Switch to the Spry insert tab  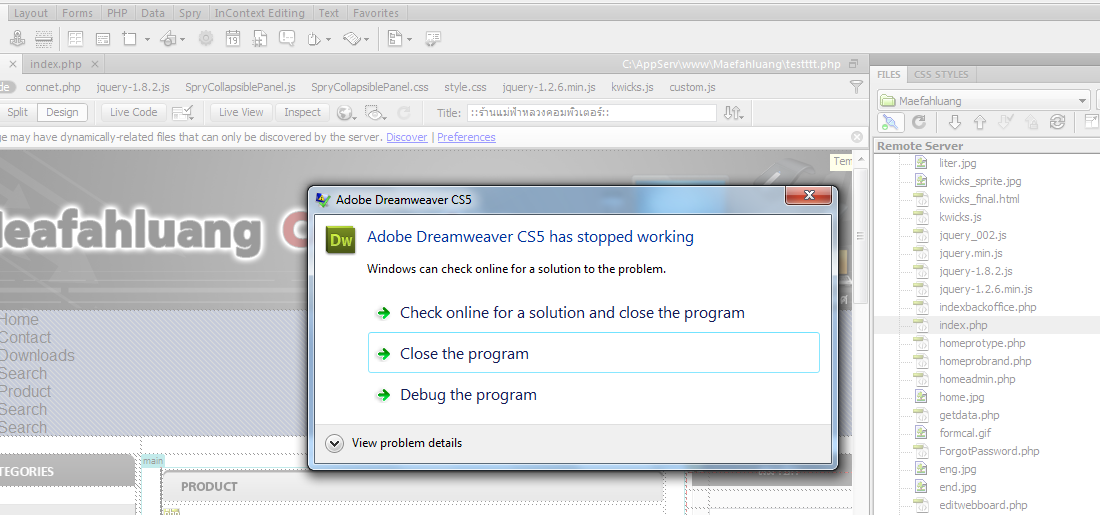click(x=190, y=13)
